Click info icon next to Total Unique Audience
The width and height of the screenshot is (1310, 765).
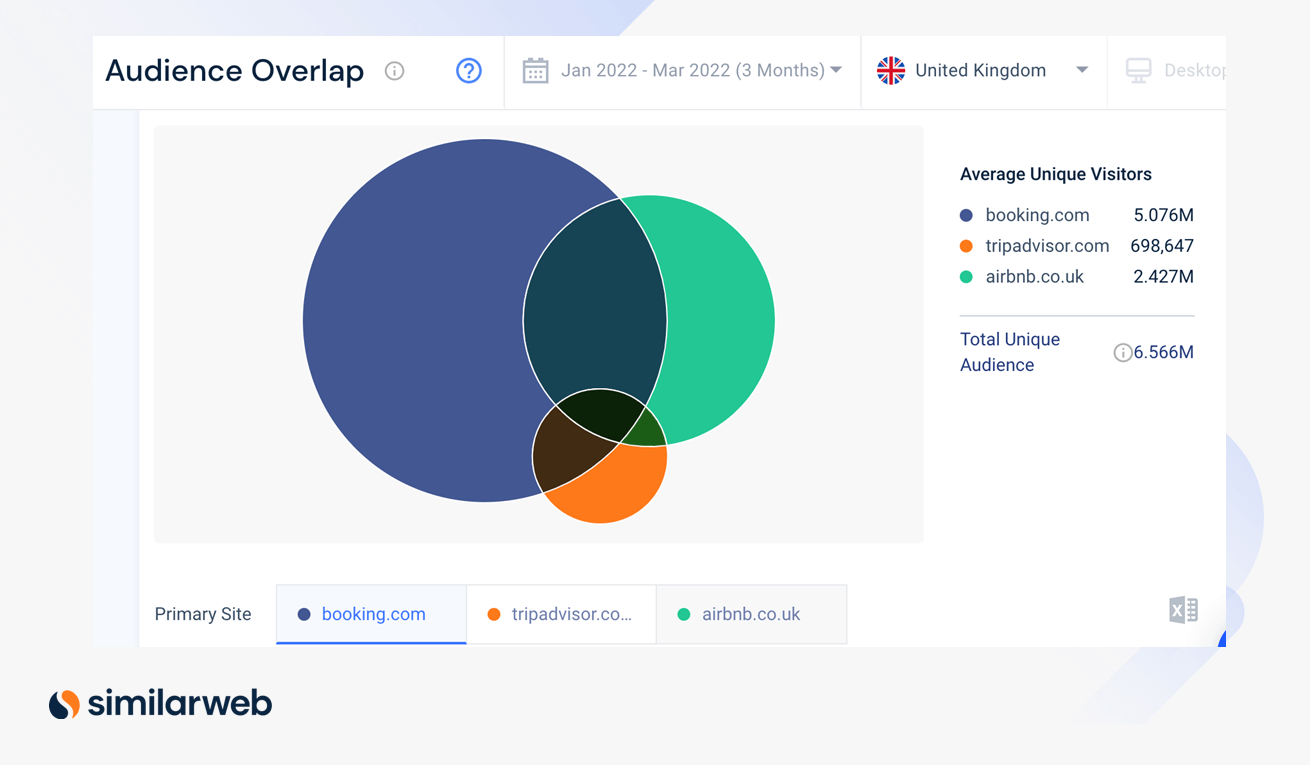pyautogui.click(x=1123, y=352)
